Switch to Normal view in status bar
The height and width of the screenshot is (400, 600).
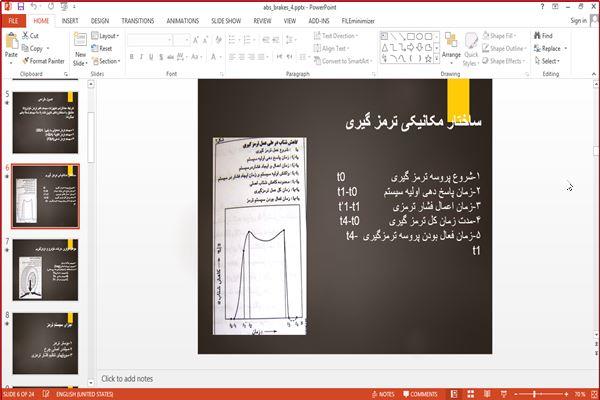click(454, 394)
